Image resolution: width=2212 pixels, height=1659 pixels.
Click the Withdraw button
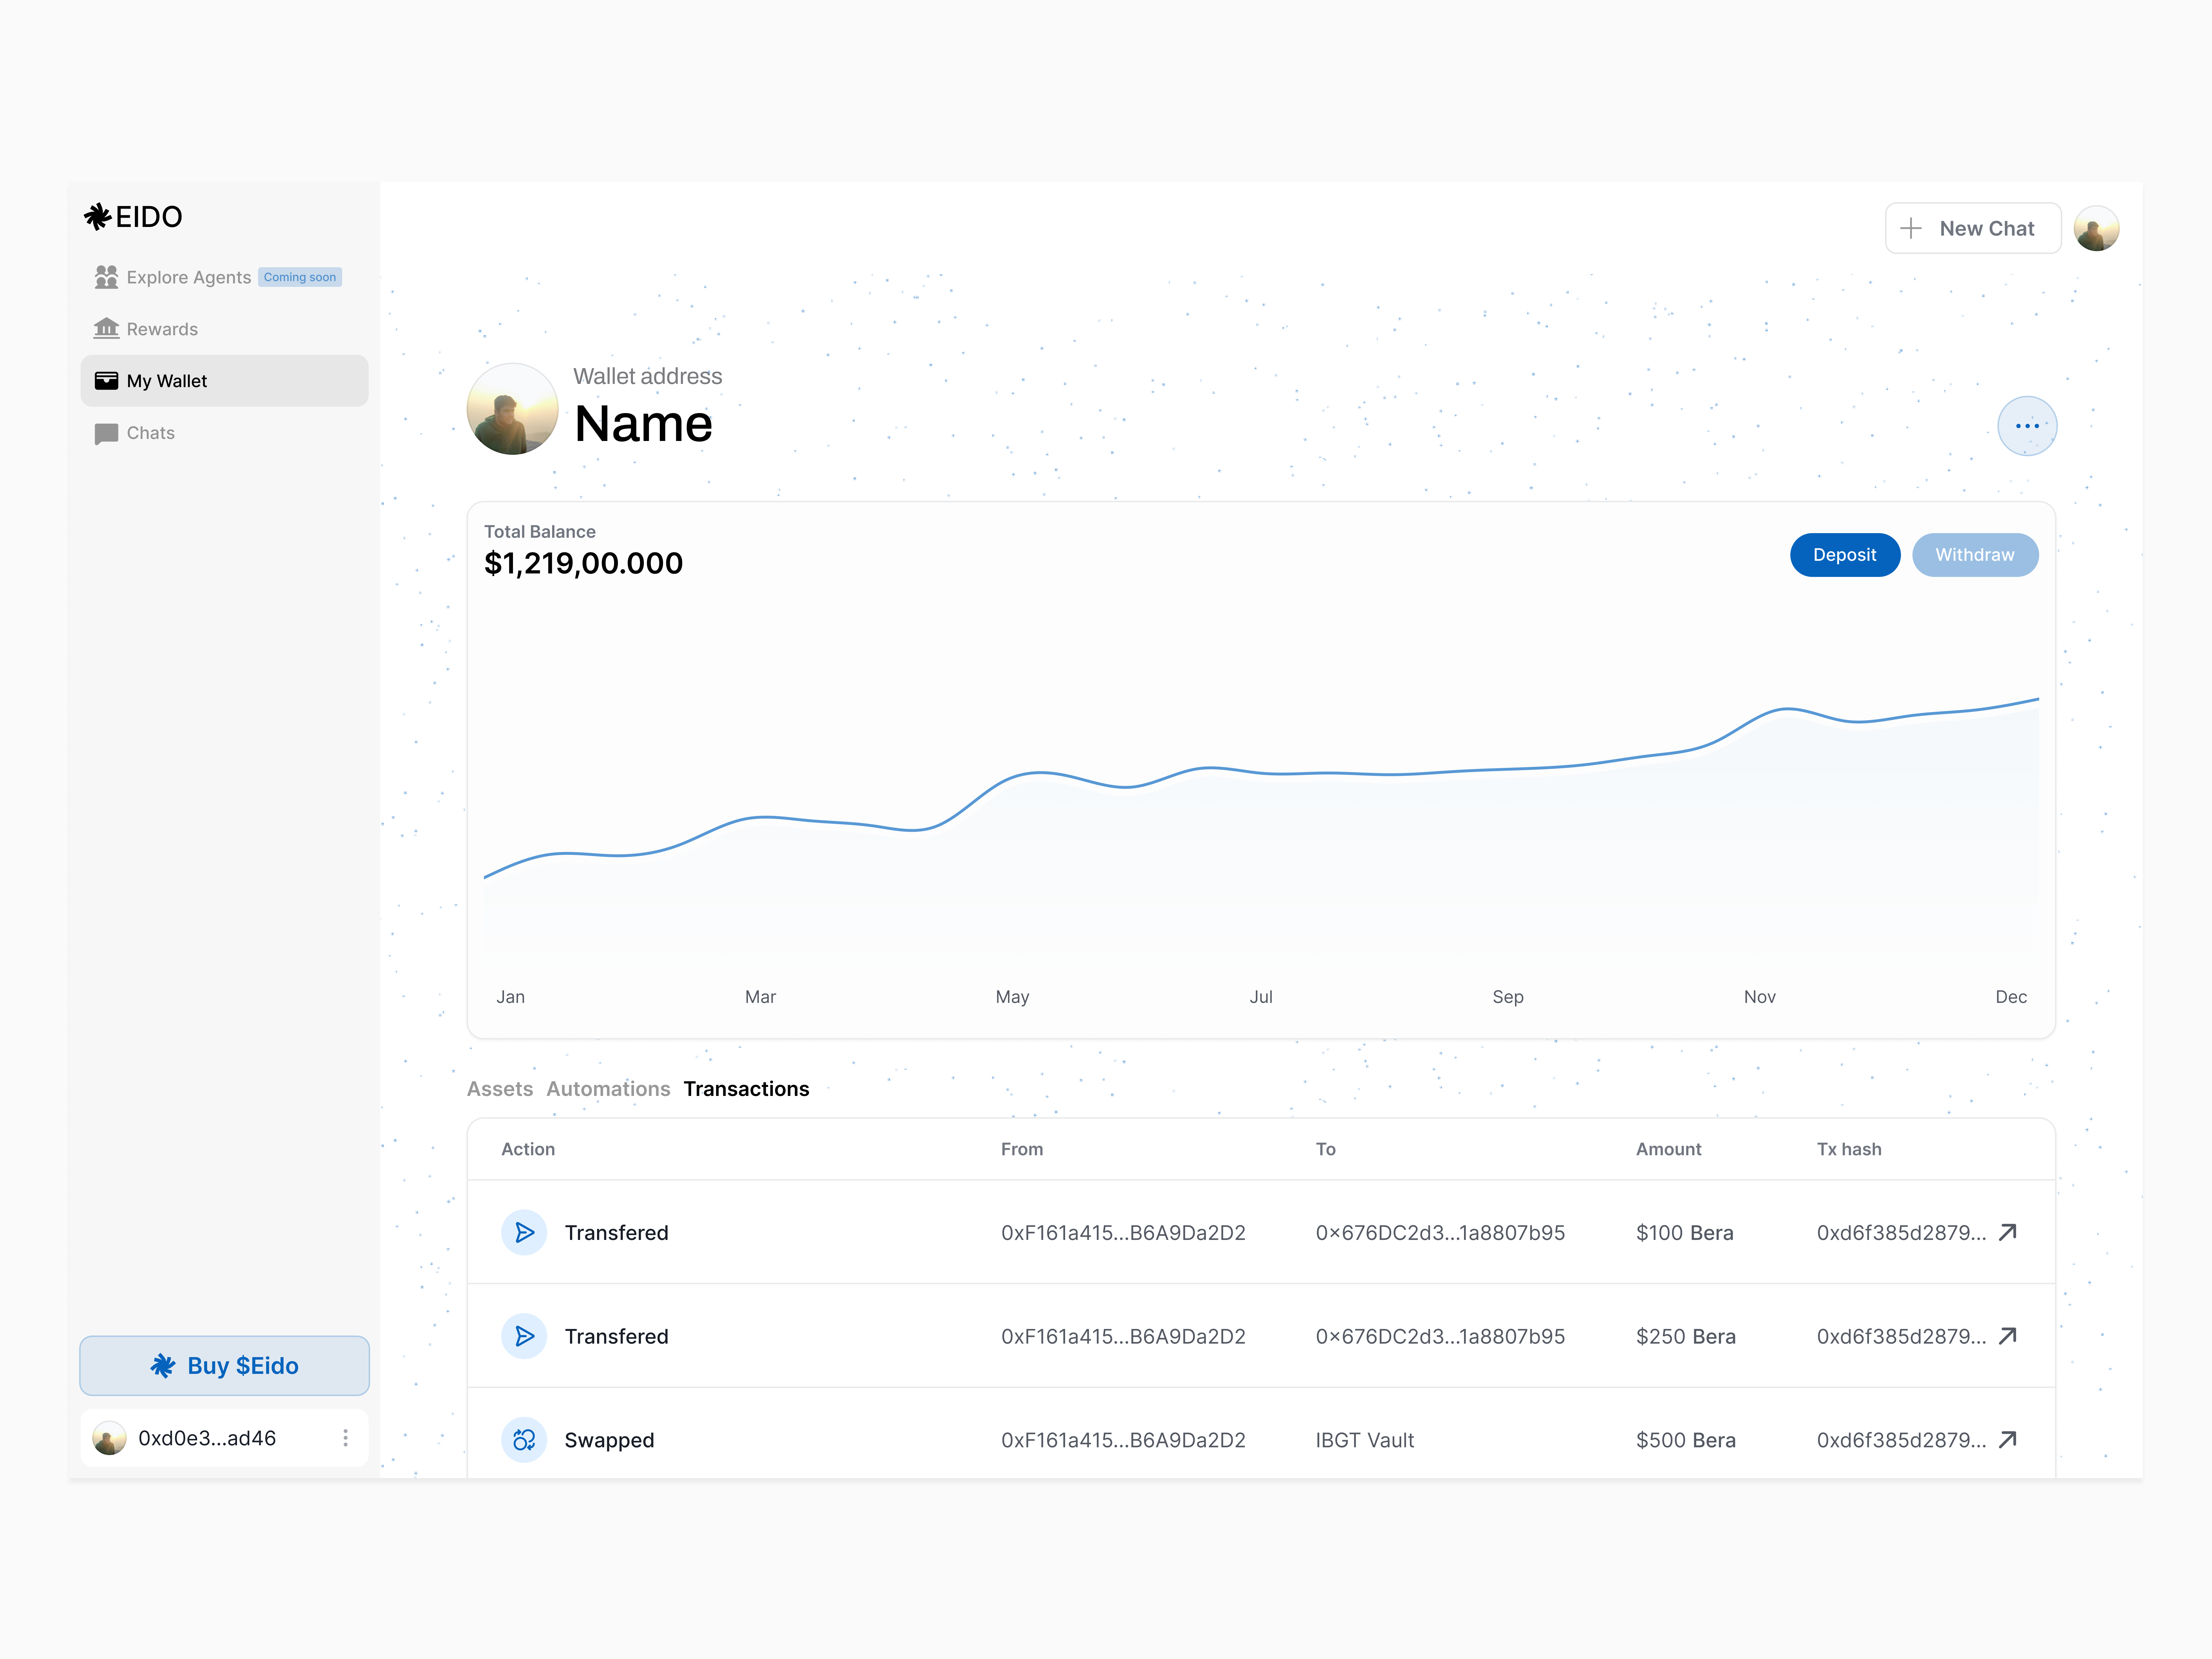[1975, 555]
